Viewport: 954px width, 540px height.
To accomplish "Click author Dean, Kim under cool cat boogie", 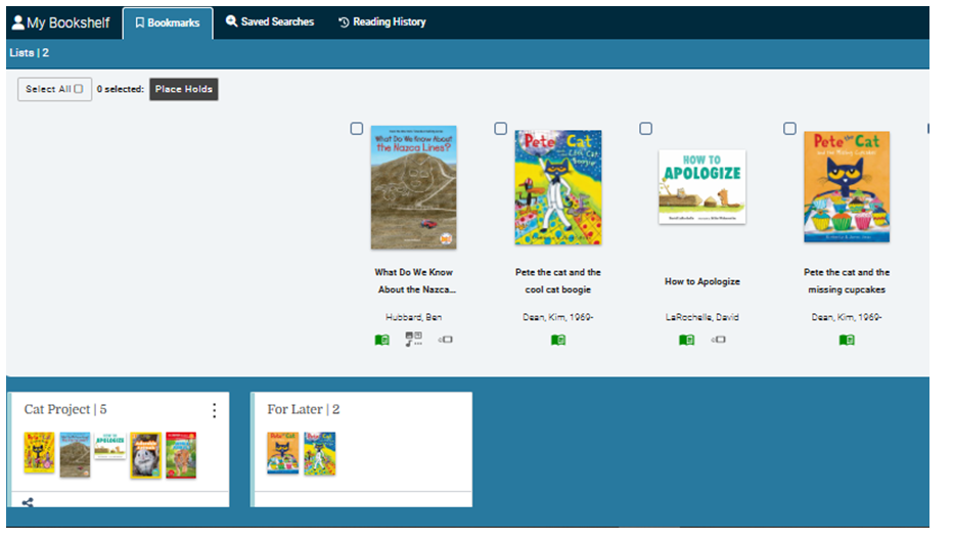I will 558,317.
